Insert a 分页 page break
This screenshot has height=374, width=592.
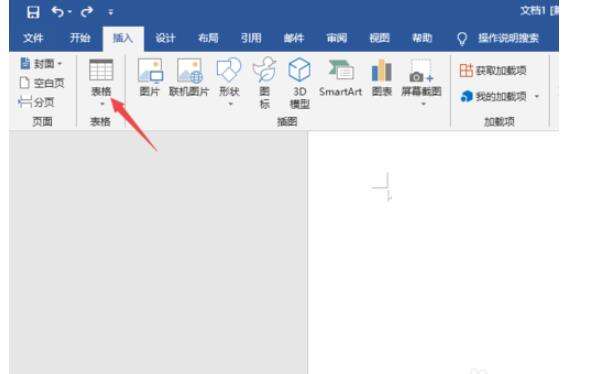[x=36, y=102]
